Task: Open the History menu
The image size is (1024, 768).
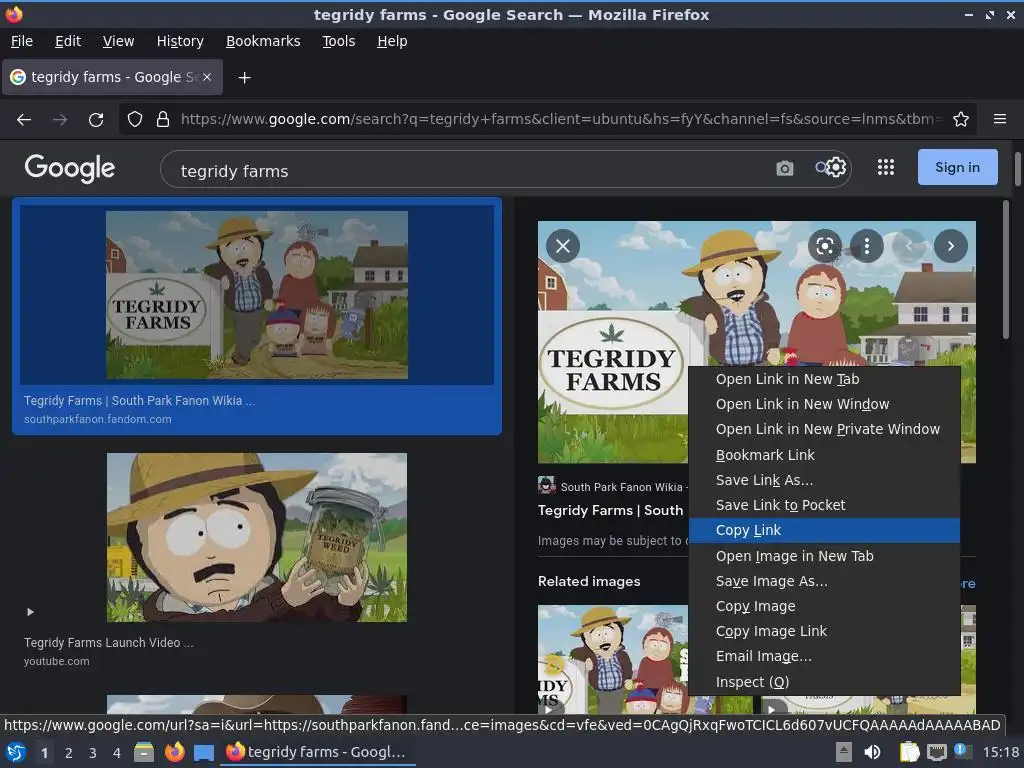Action: coord(180,41)
